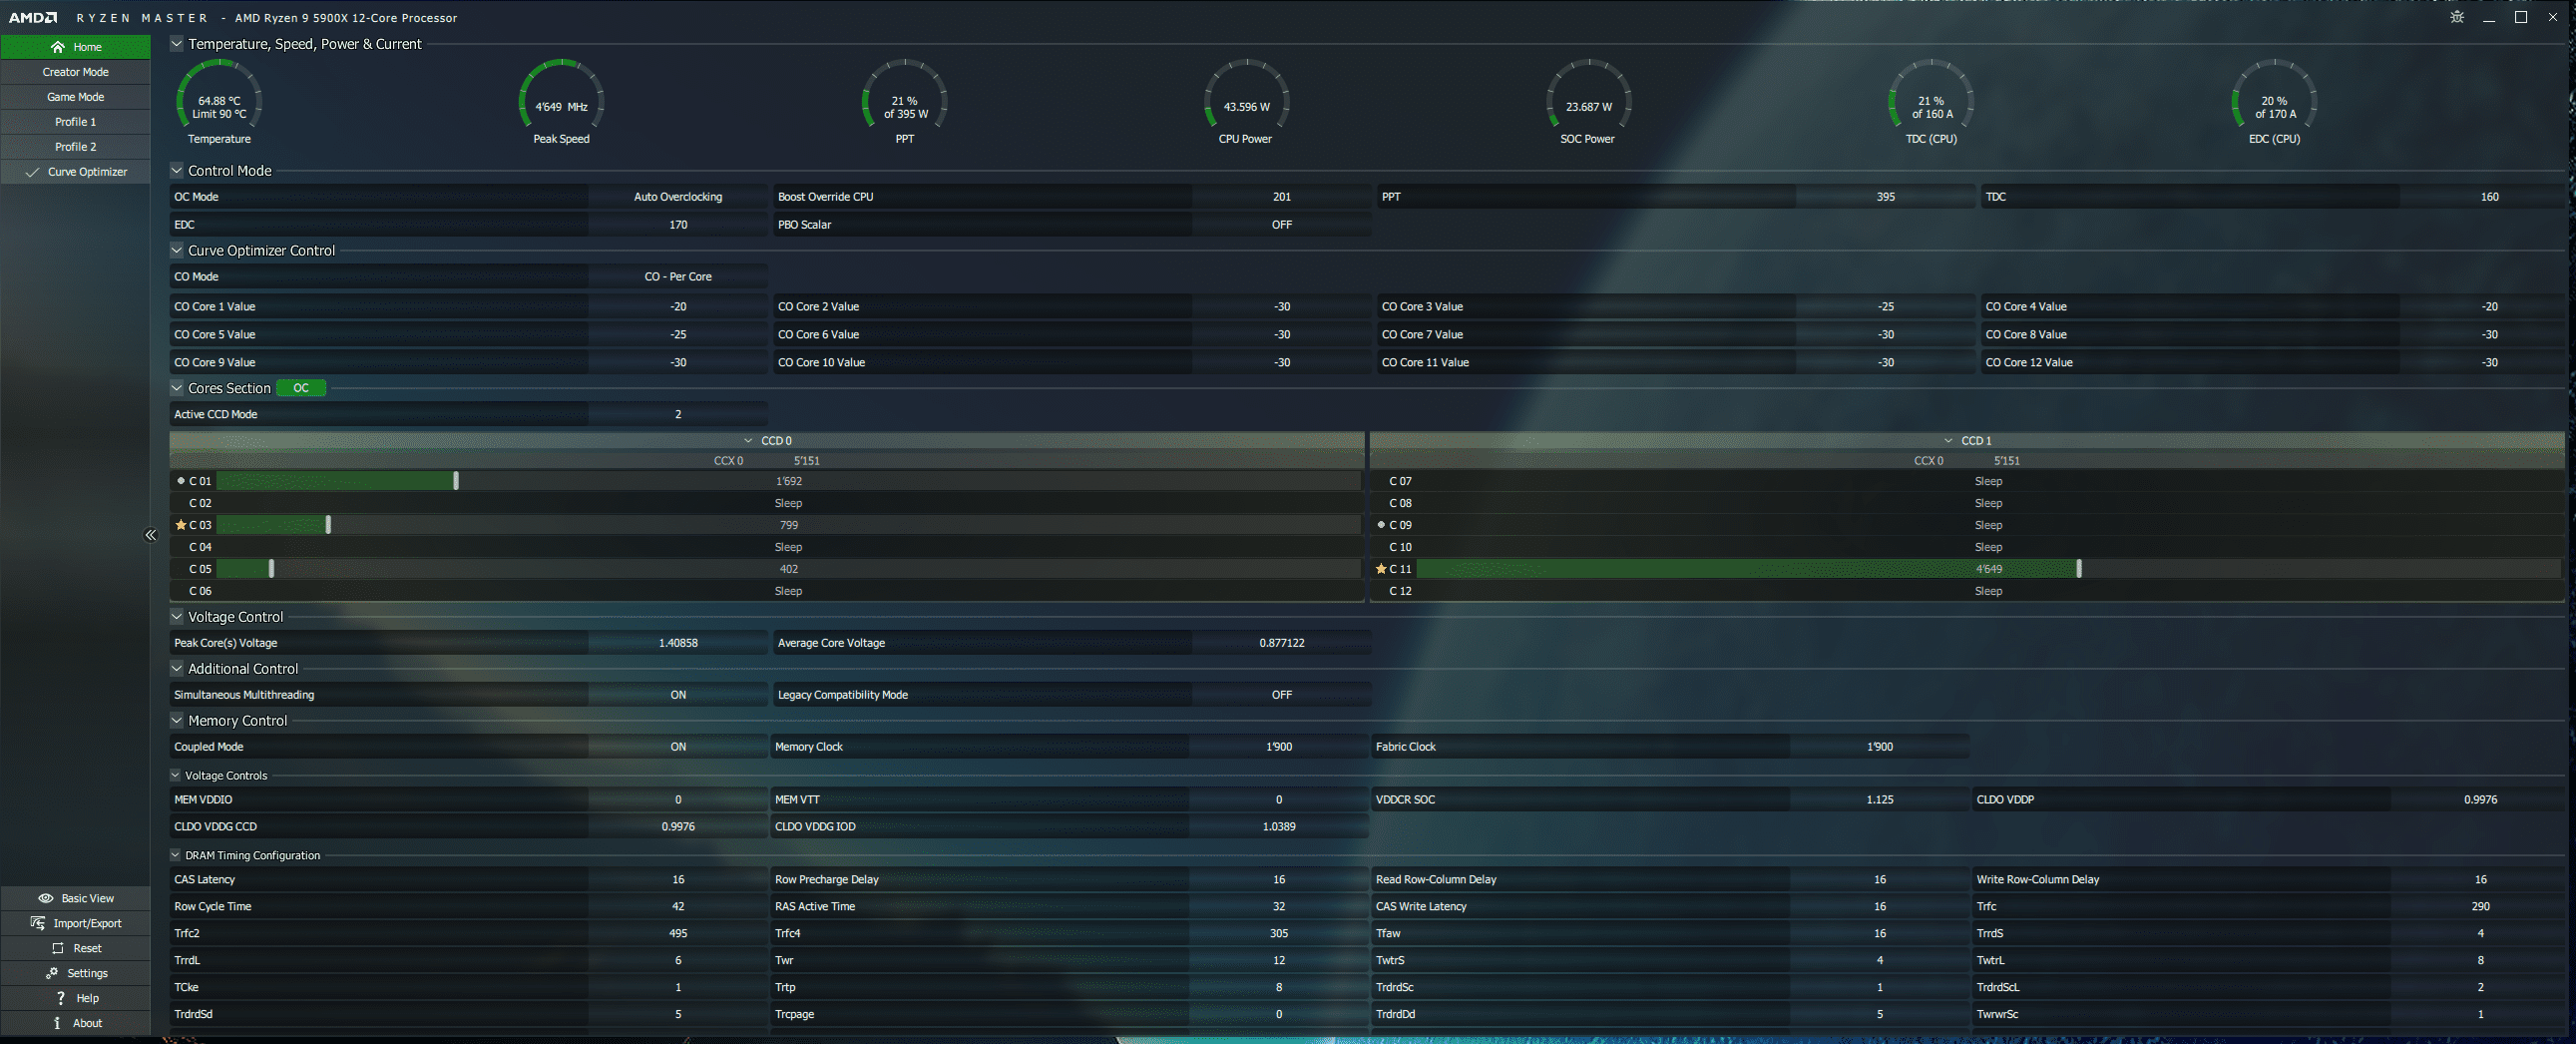Collapse the Memory Control section
Viewport: 2576px width, 1044px height.
click(177, 721)
